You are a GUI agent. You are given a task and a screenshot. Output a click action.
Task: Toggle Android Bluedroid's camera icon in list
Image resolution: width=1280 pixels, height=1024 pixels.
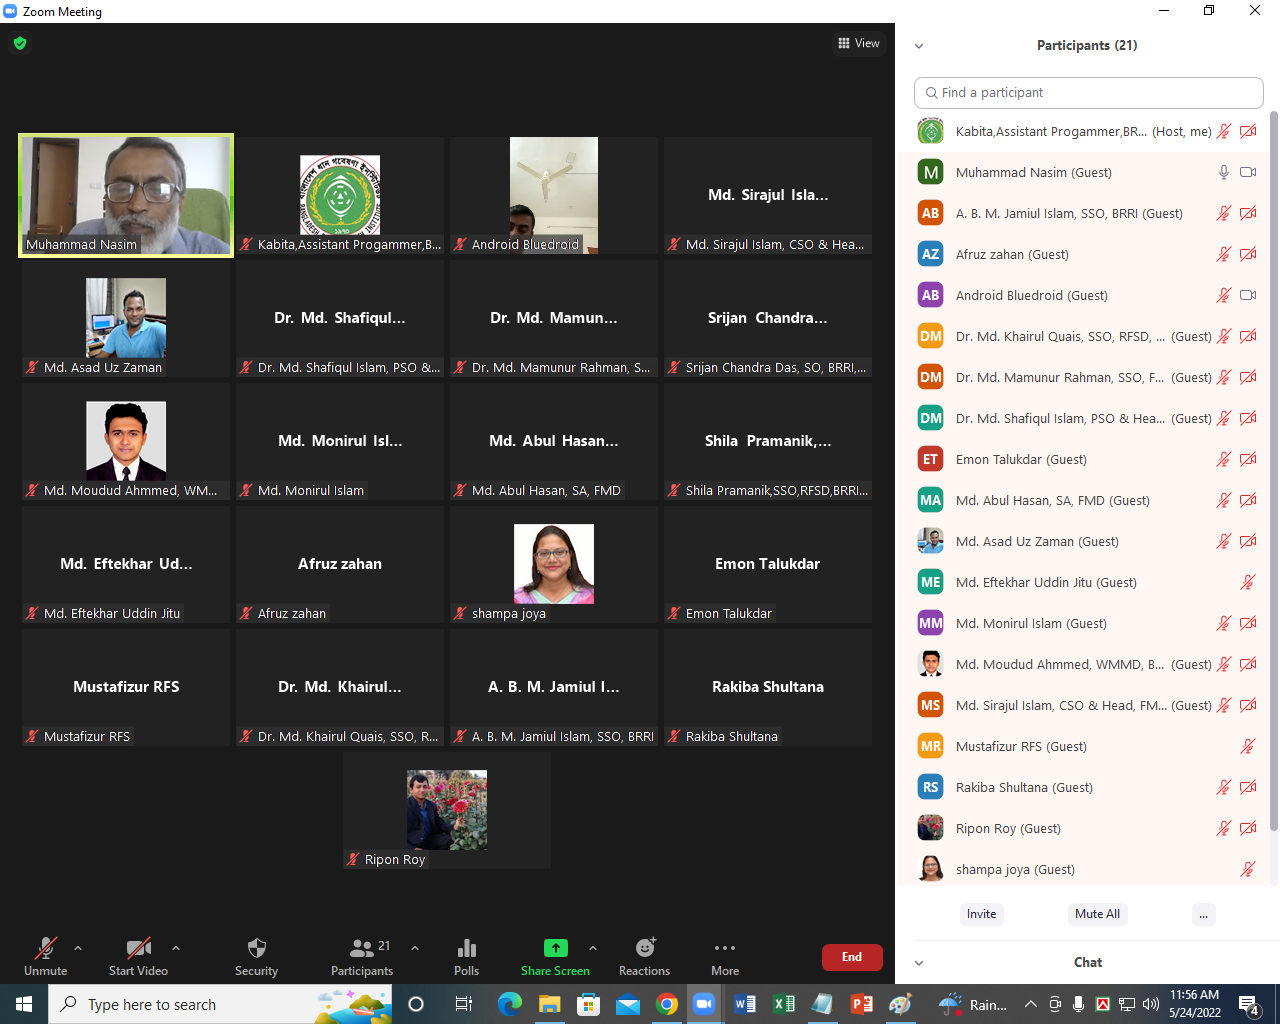1248,295
